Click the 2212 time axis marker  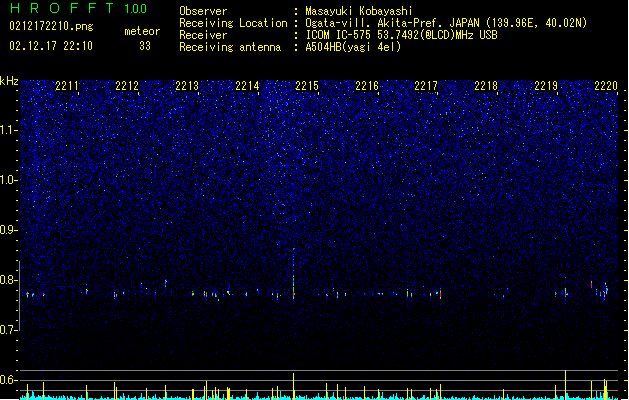coord(127,86)
